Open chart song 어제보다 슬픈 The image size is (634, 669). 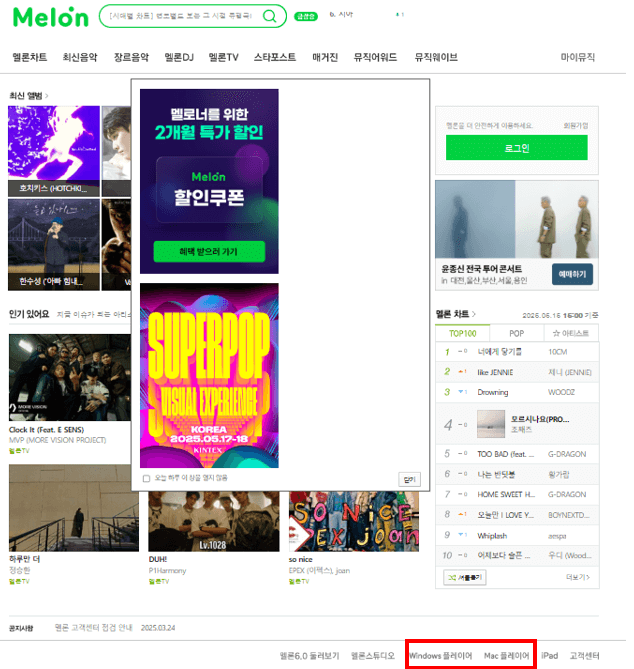(503, 555)
